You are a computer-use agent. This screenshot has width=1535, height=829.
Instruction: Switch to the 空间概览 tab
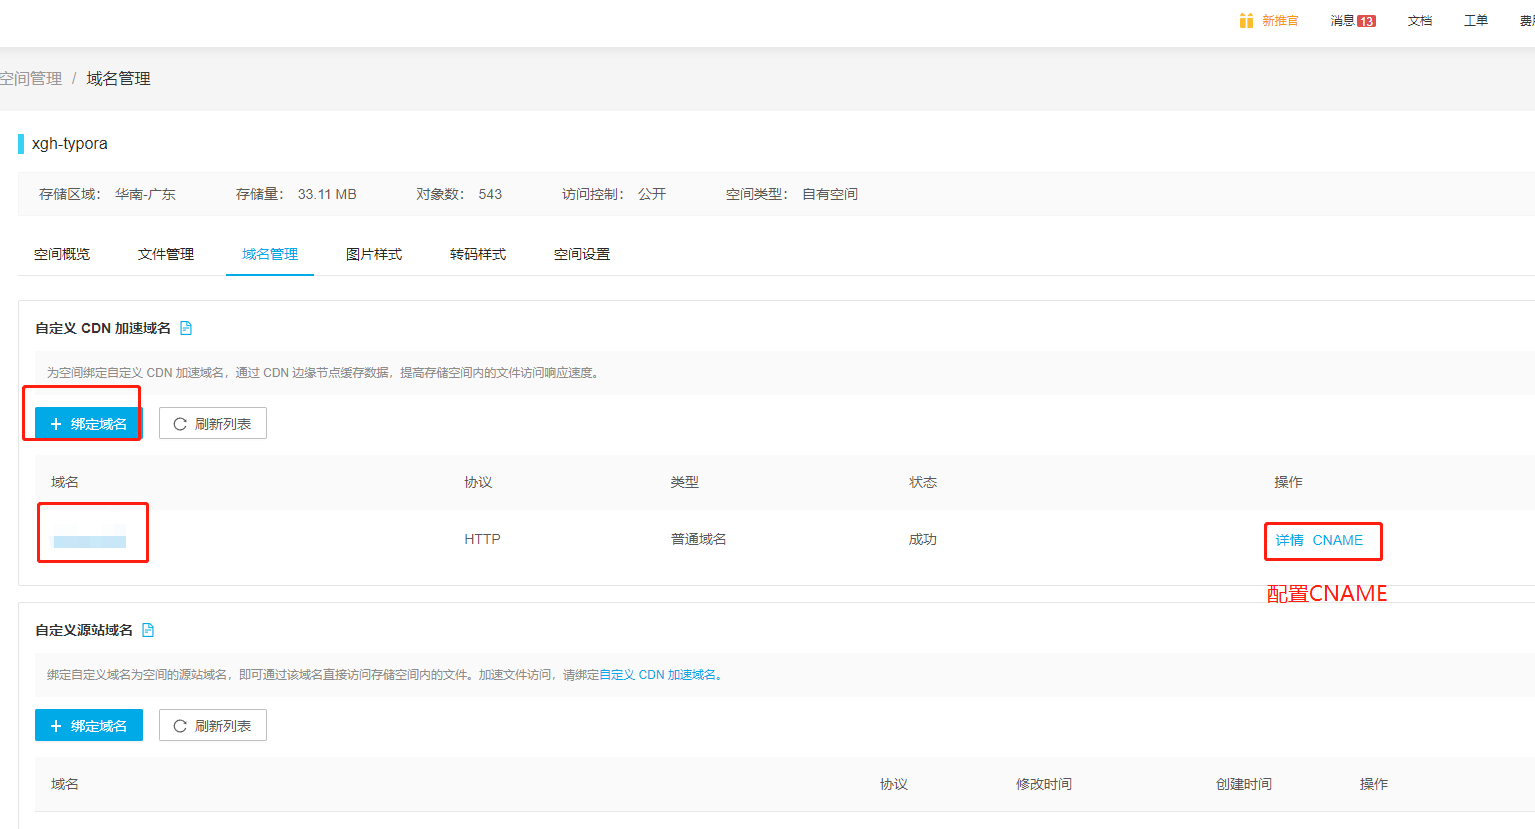click(x=62, y=254)
